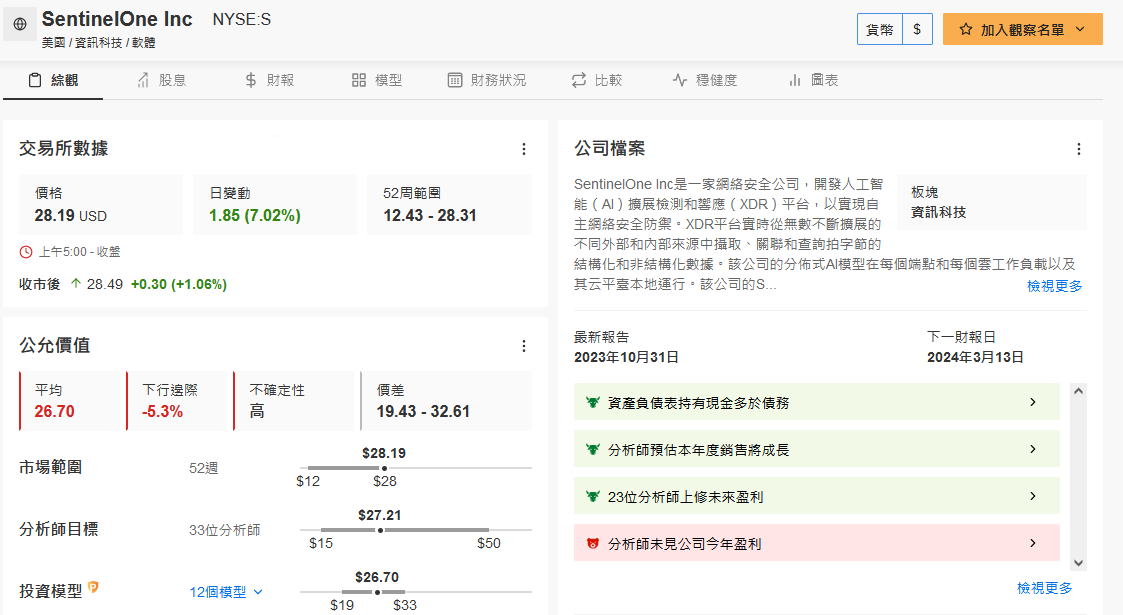Click the NYSE:S ticker label
This screenshot has width=1123, height=615.
click(241, 20)
